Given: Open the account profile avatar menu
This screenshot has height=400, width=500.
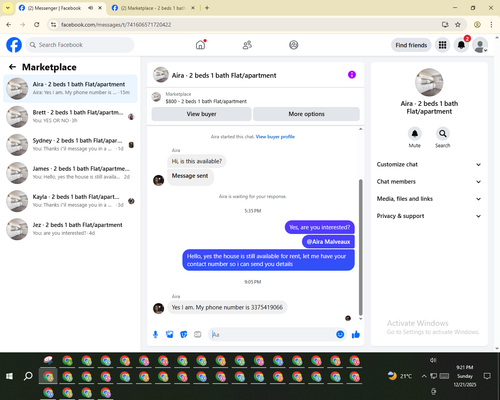Looking at the screenshot, I should click(480, 45).
